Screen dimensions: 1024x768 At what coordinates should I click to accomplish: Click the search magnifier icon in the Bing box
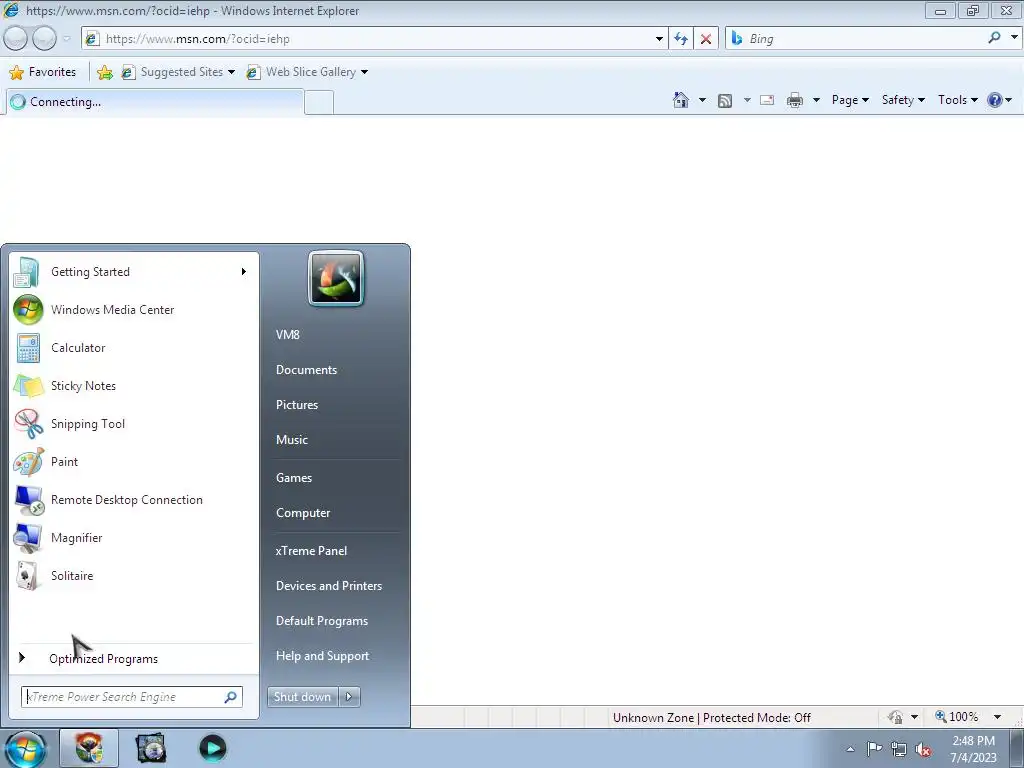tap(994, 38)
